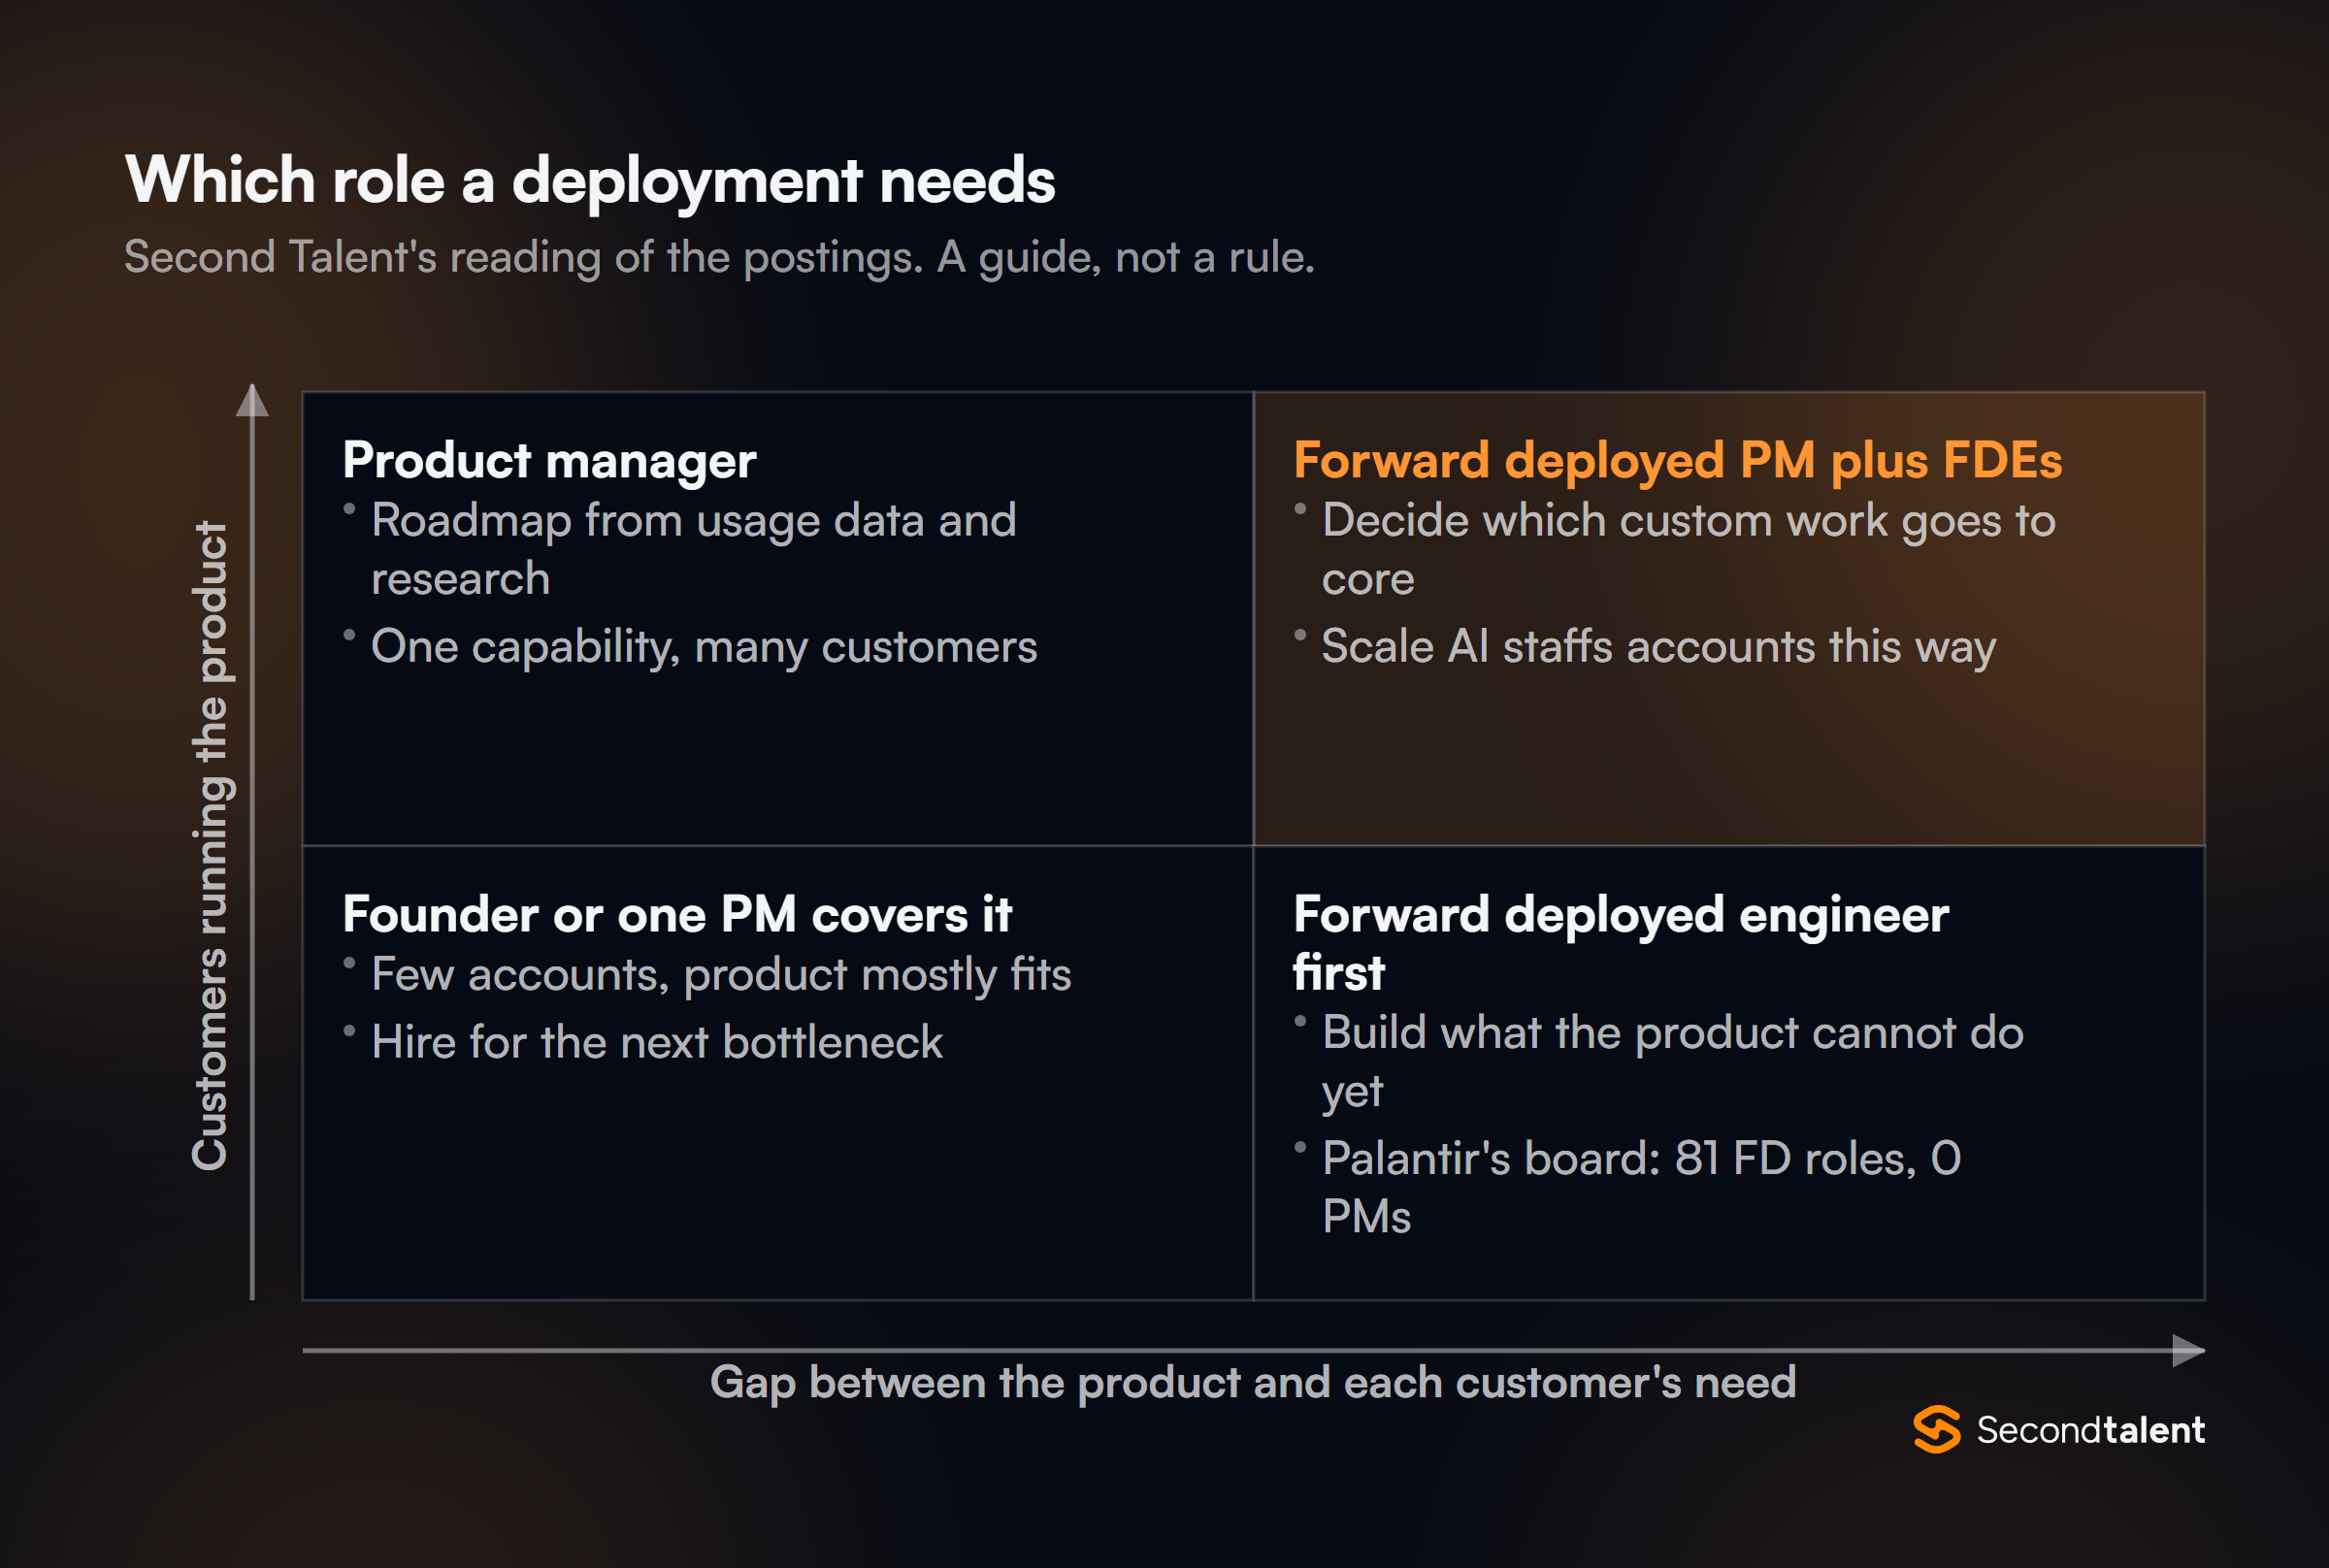Click 'Scale AI staffs accounts this way' bullet

coord(1659,646)
